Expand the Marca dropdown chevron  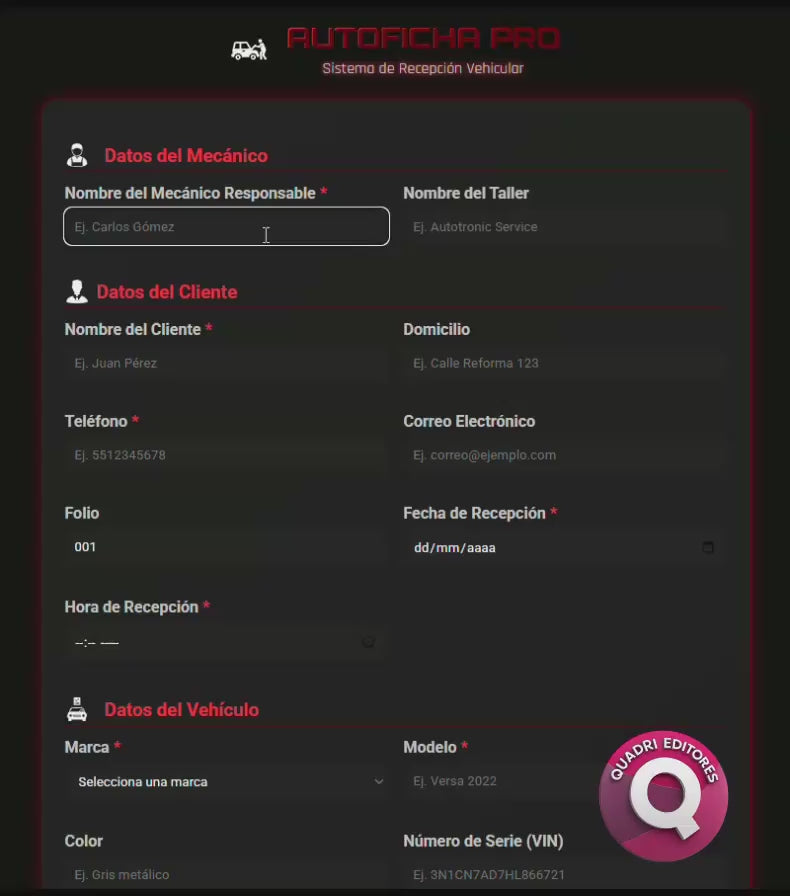[378, 781]
